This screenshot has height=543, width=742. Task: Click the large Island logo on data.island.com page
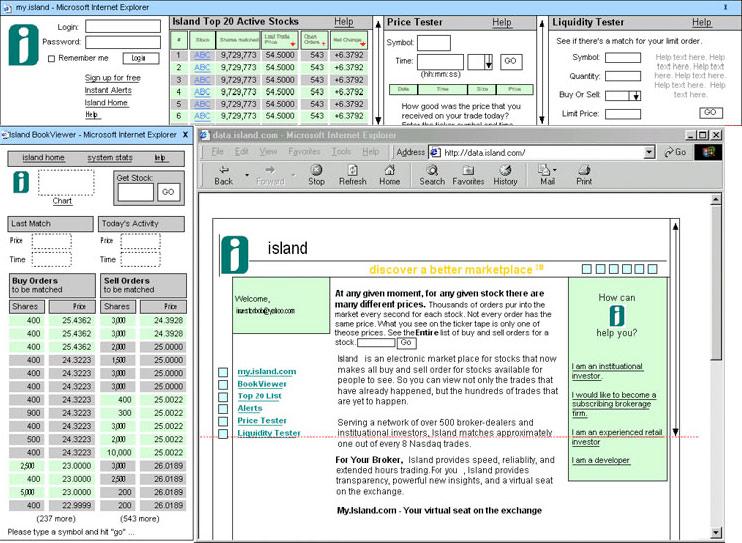[x=235, y=255]
